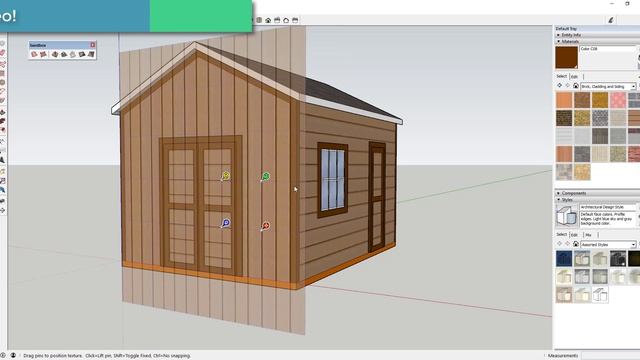Click the blue texture positioning pin
Image resolution: width=640 pixels, height=360 pixels.
pyautogui.click(x=225, y=223)
